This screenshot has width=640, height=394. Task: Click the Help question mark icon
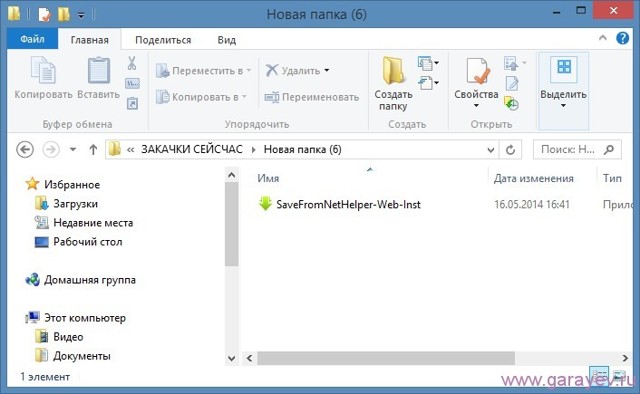(622, 38)
